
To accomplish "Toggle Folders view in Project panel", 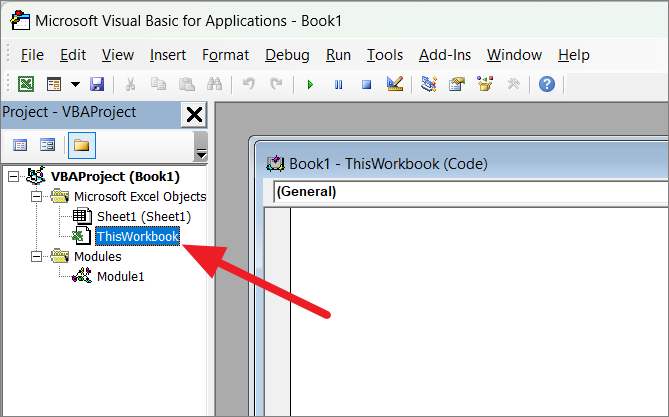I will pos(81,145).
